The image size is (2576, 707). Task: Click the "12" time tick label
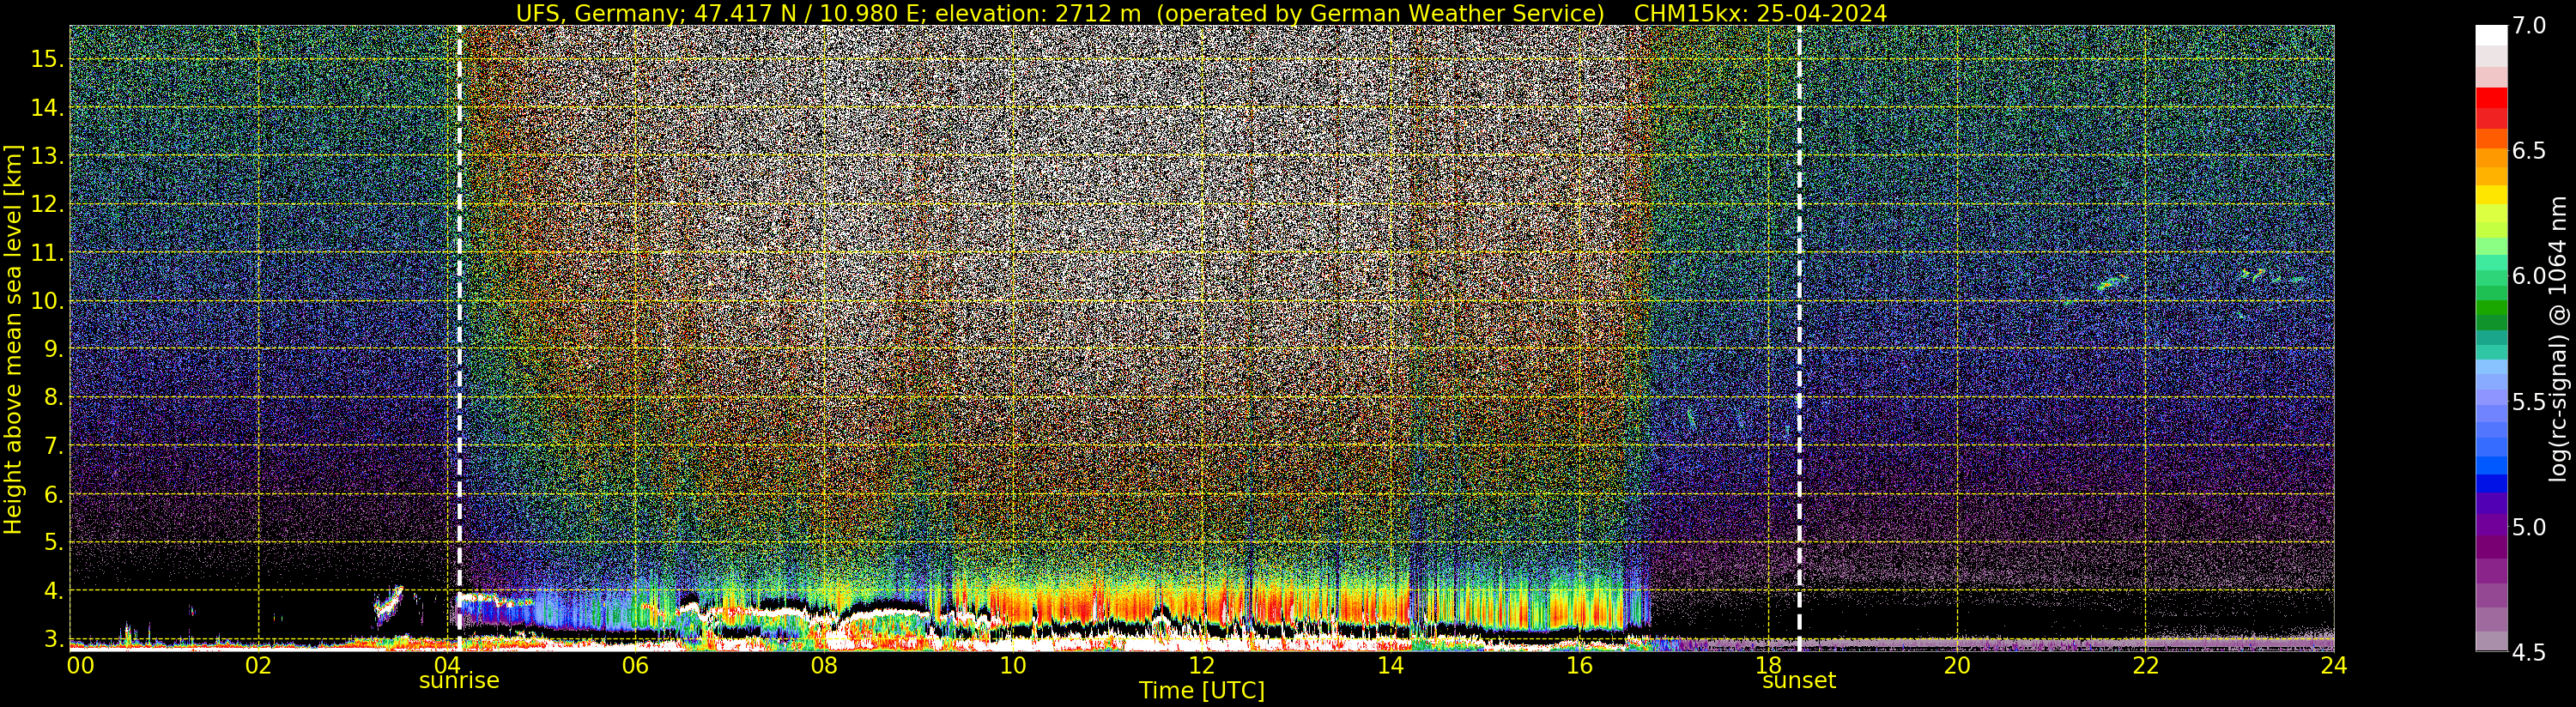pyautogui.click(x=1201, y=666)
